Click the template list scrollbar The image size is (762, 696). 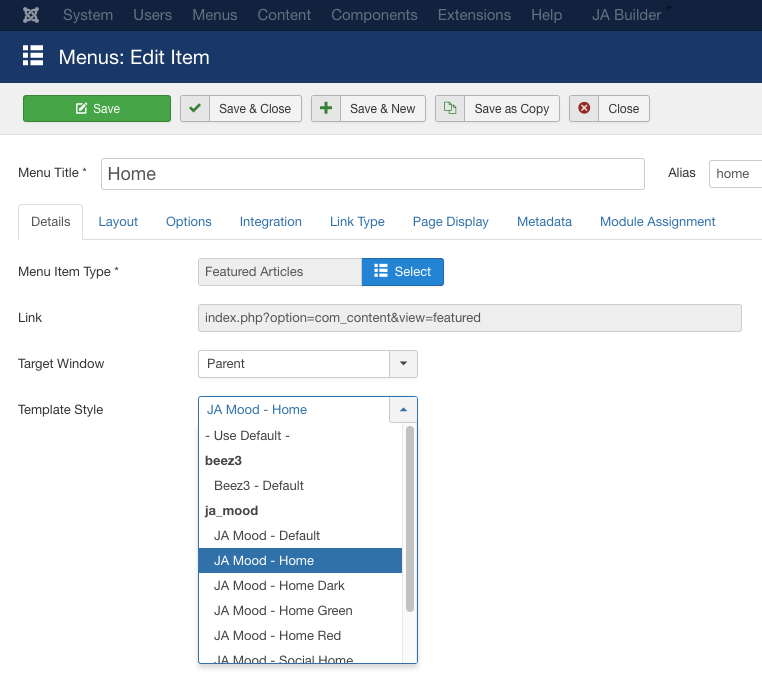410,520
